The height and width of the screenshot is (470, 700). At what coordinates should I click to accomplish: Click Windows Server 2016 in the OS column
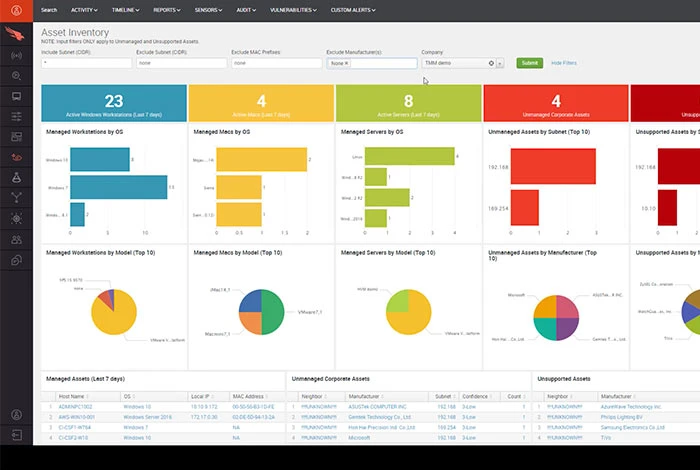tap(147, 417)
